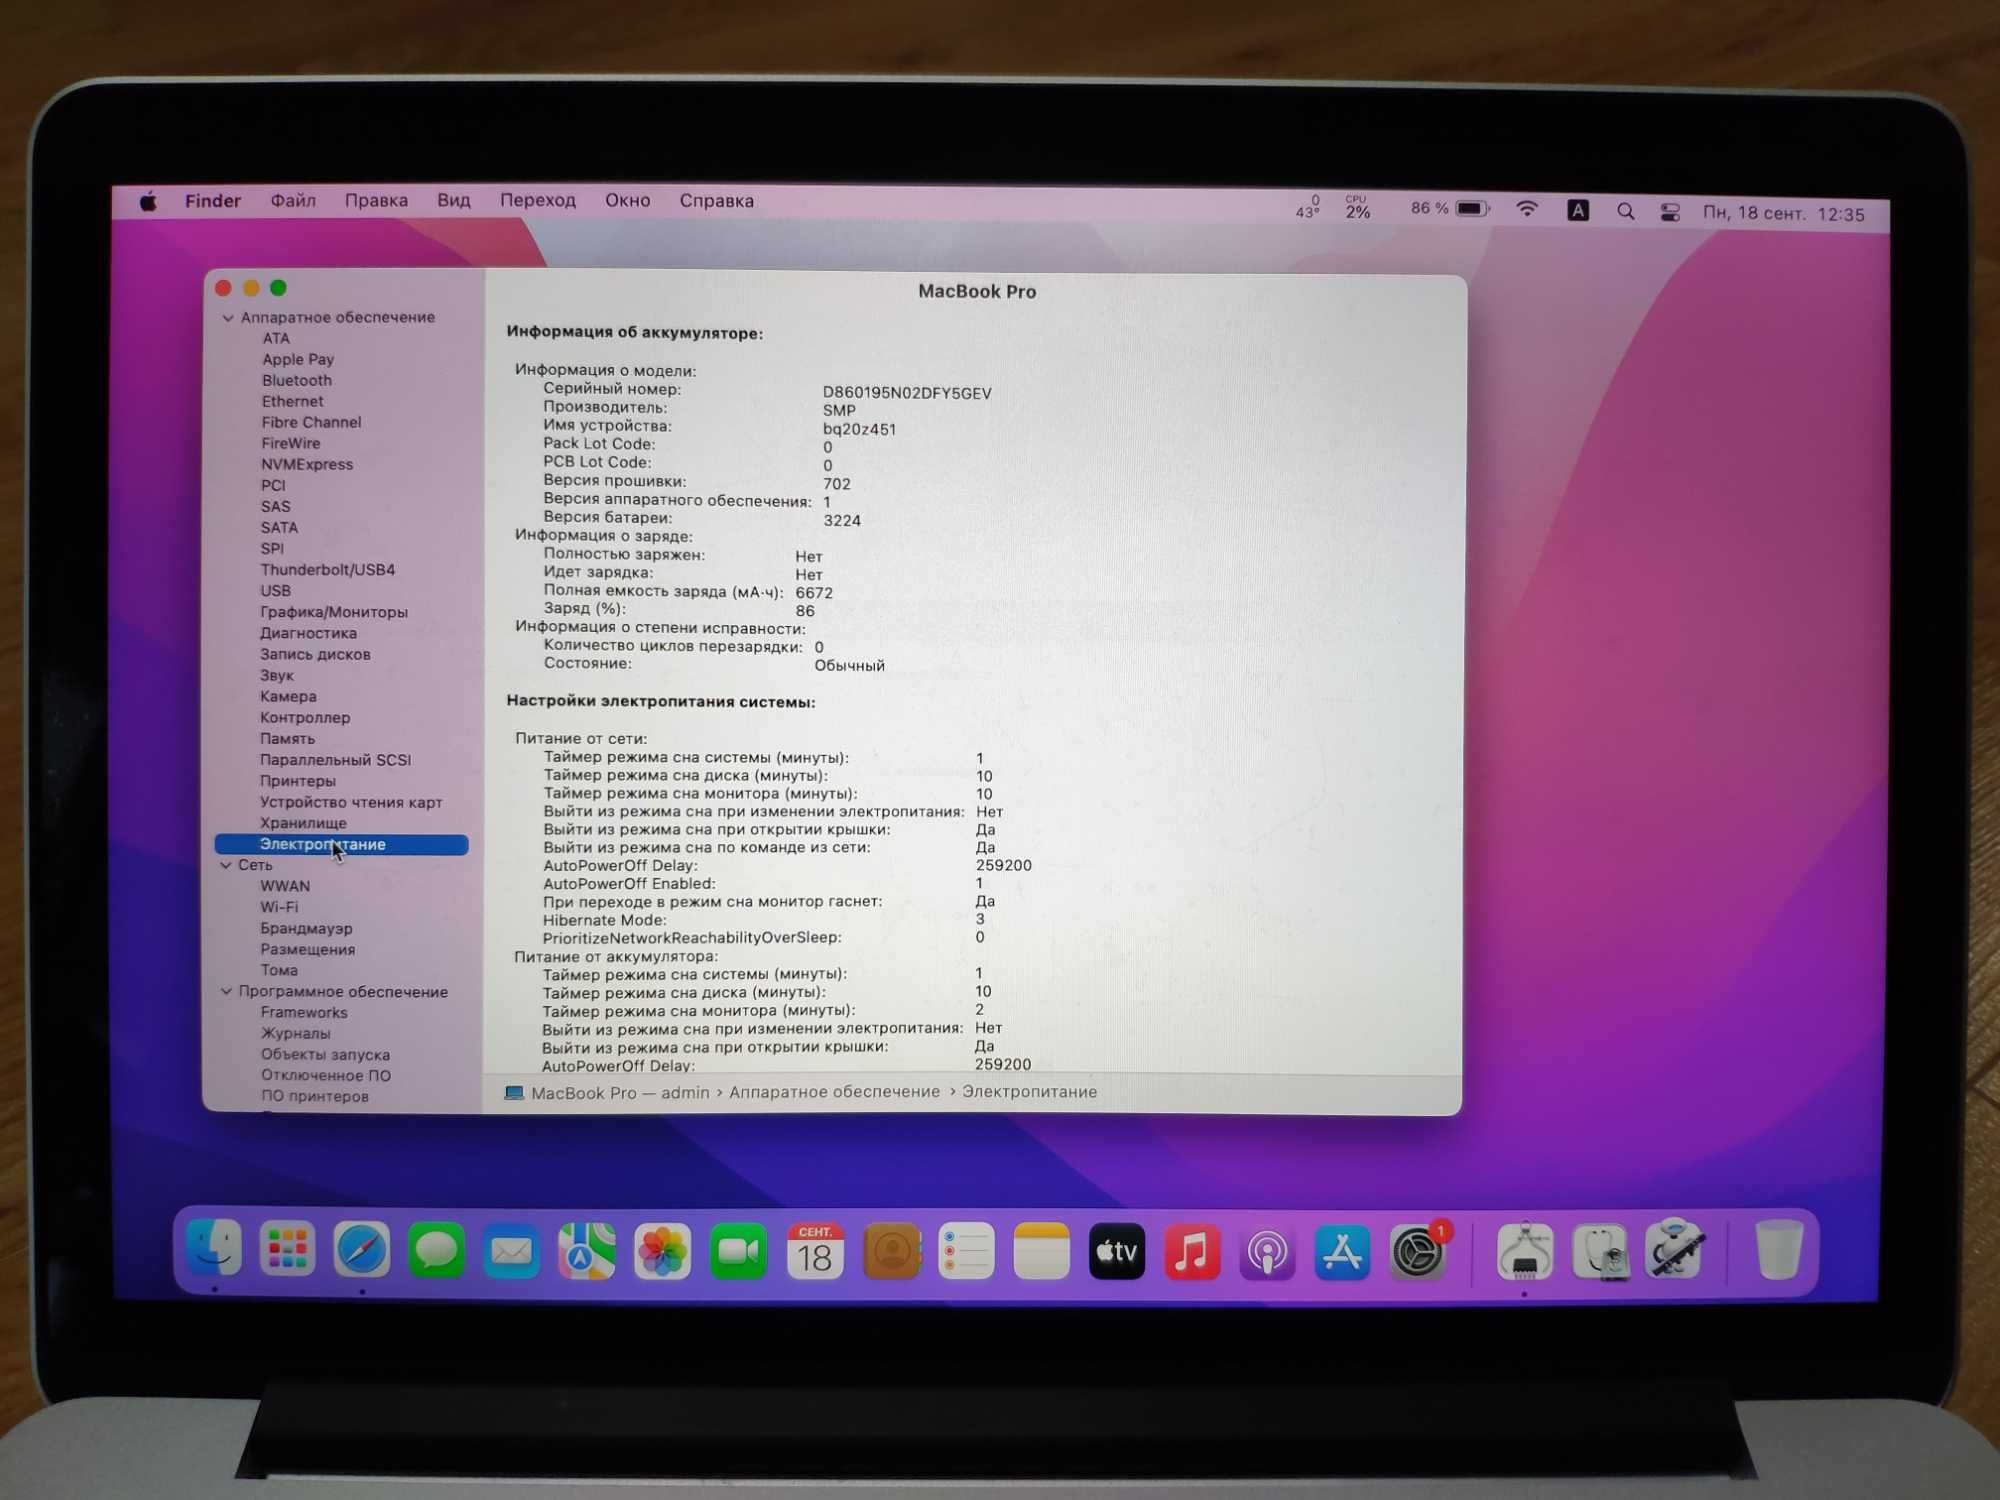Viewport: 2000px width, 1500px height.
Task: Open Reminders app in the Dock
Action: click(x=967, y=1251)
